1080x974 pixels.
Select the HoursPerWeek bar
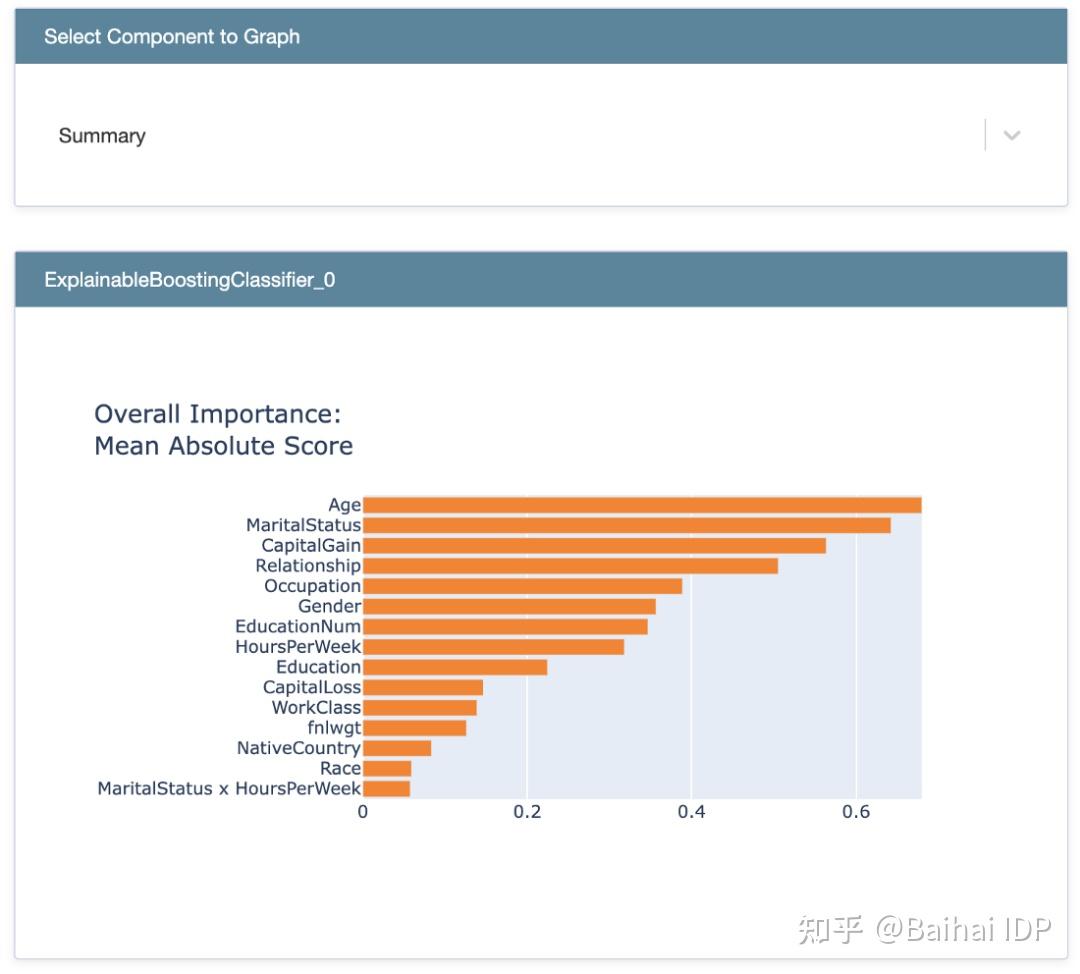(493, 647)
